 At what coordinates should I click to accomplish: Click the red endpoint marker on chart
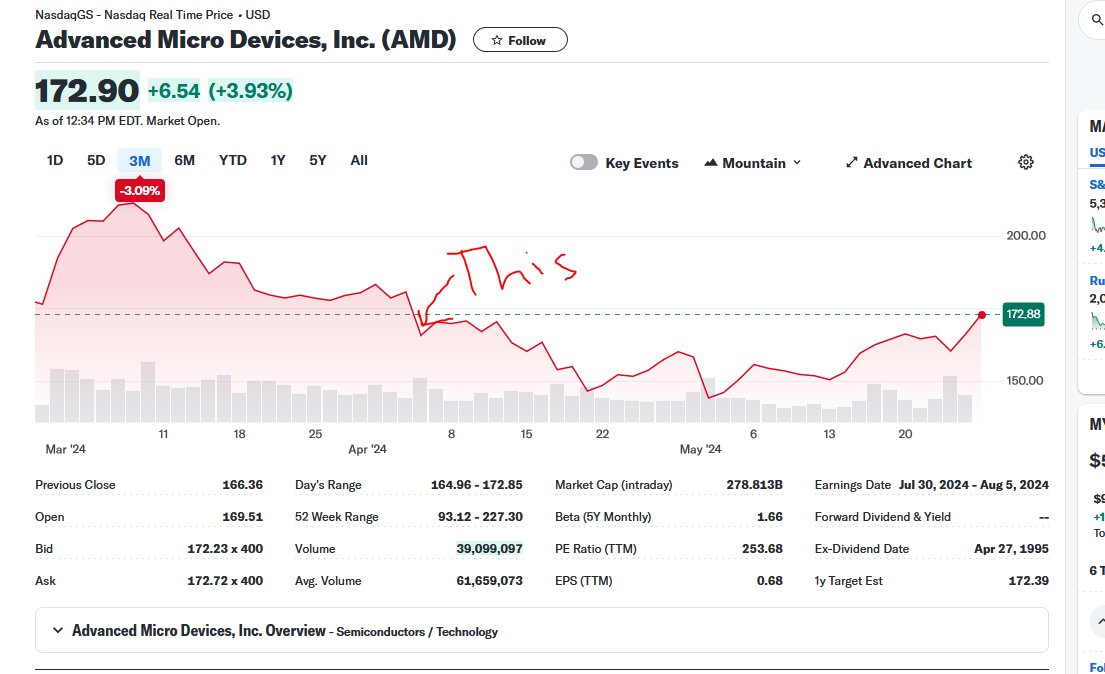[x=982, y=314]
